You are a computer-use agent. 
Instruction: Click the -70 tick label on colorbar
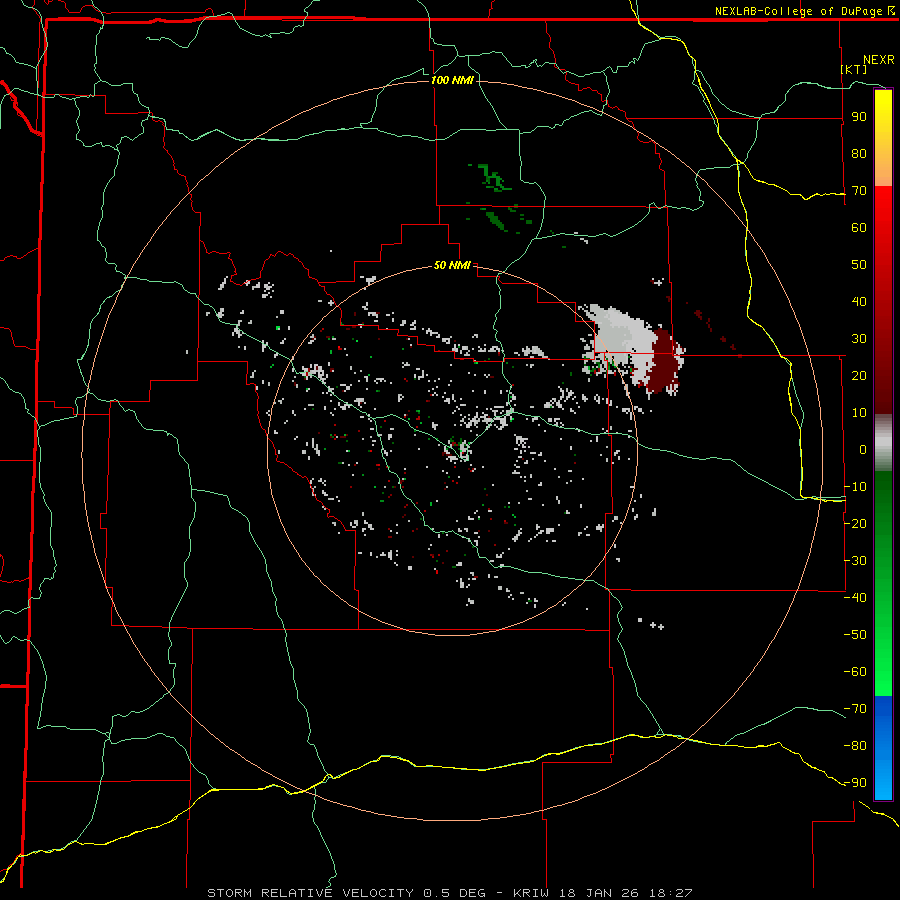(x=855, y=709)
